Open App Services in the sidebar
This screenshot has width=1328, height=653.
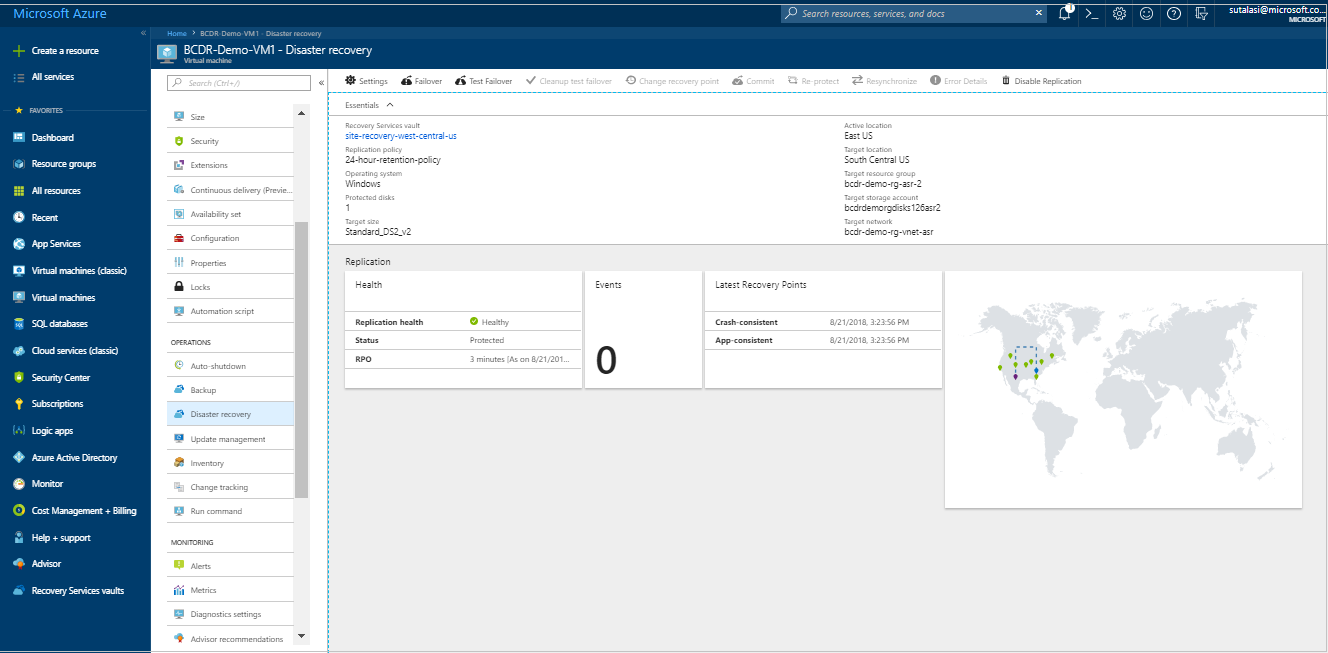coord(47,244)
